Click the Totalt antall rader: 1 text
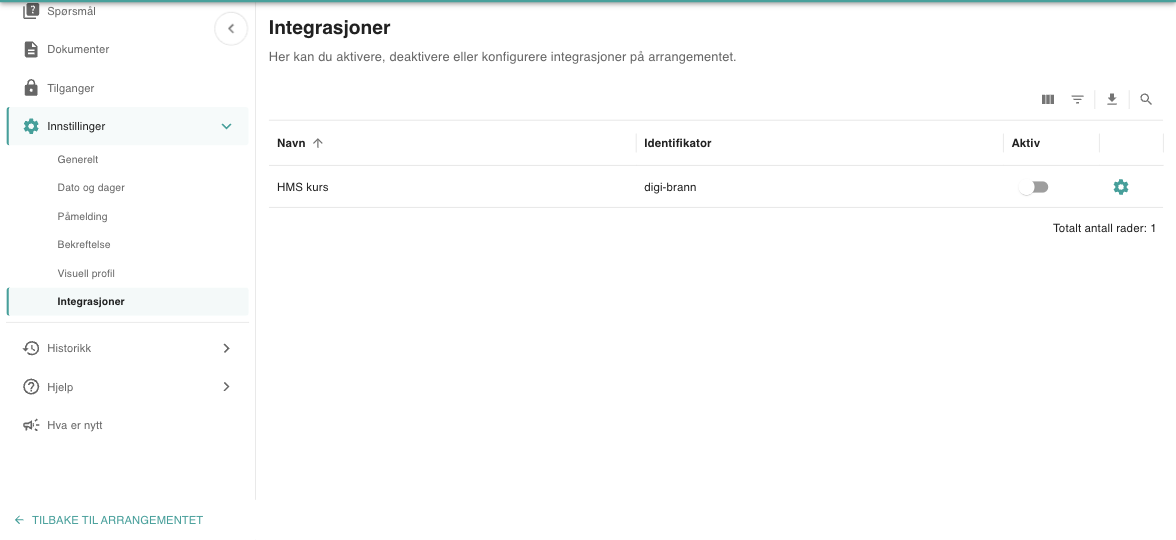This screenshot has height=540, width=1176. (1104, 228)
